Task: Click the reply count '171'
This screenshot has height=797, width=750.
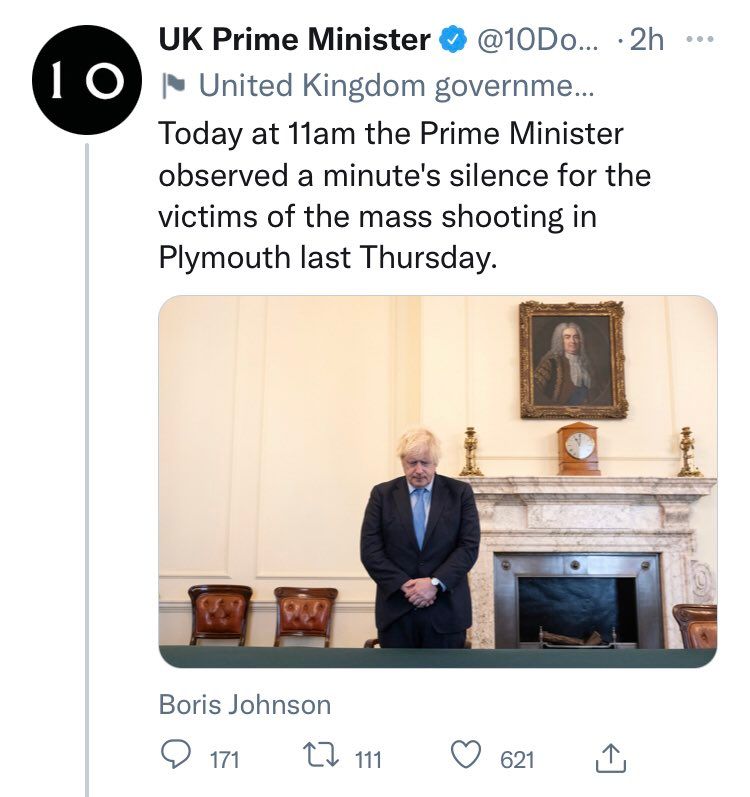Action: [x=224, y=760]
